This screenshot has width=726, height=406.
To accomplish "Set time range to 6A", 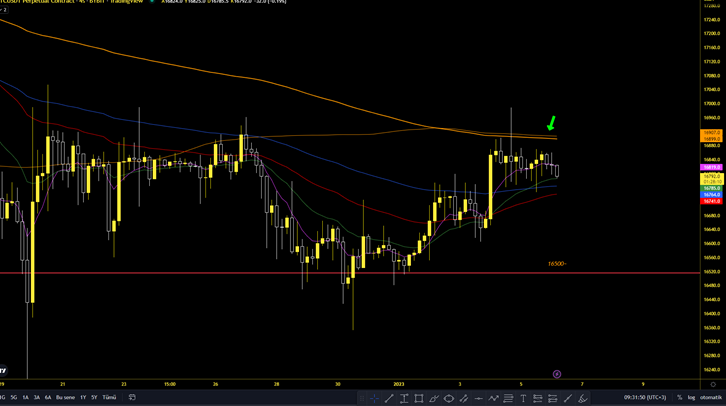I will tap(48, 398).
